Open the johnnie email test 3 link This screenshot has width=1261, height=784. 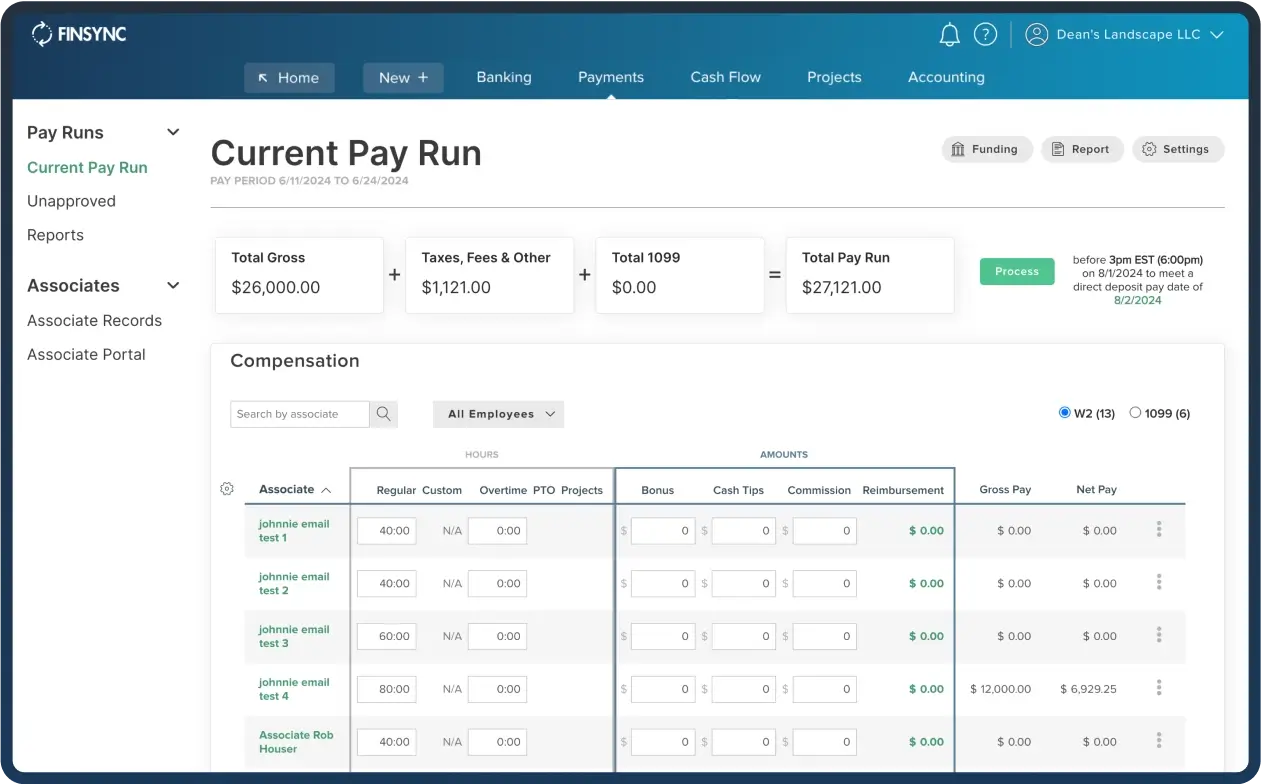click(293, 636)
